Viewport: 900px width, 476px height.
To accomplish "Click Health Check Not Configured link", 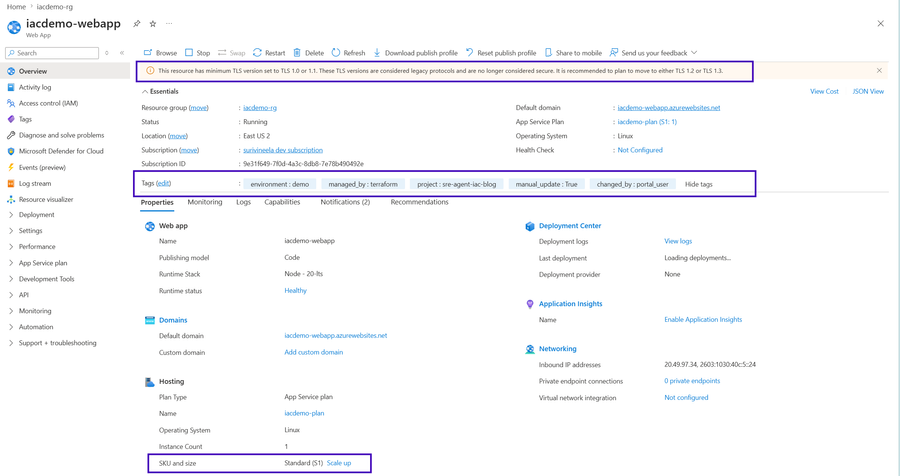I will (640, 150).
